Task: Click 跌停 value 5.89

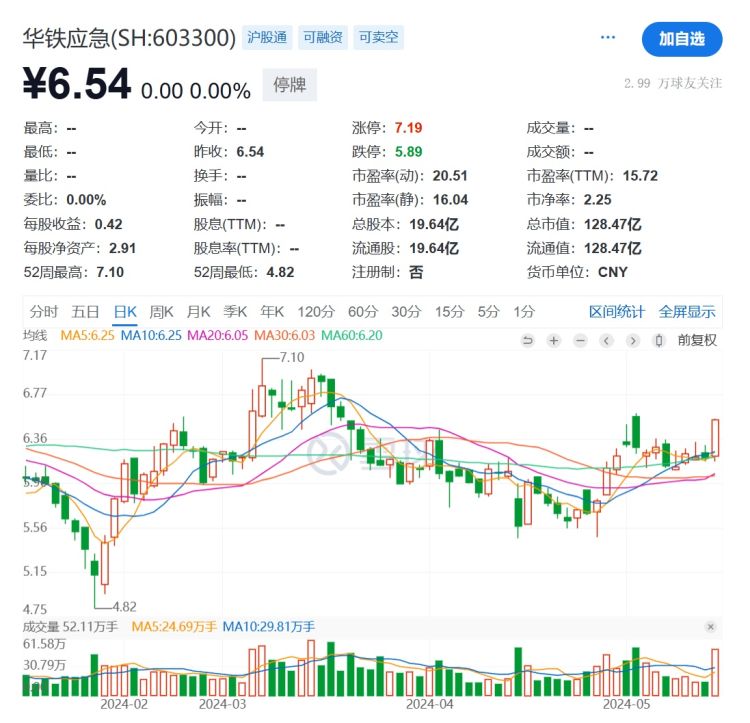Action: (408, 152)
